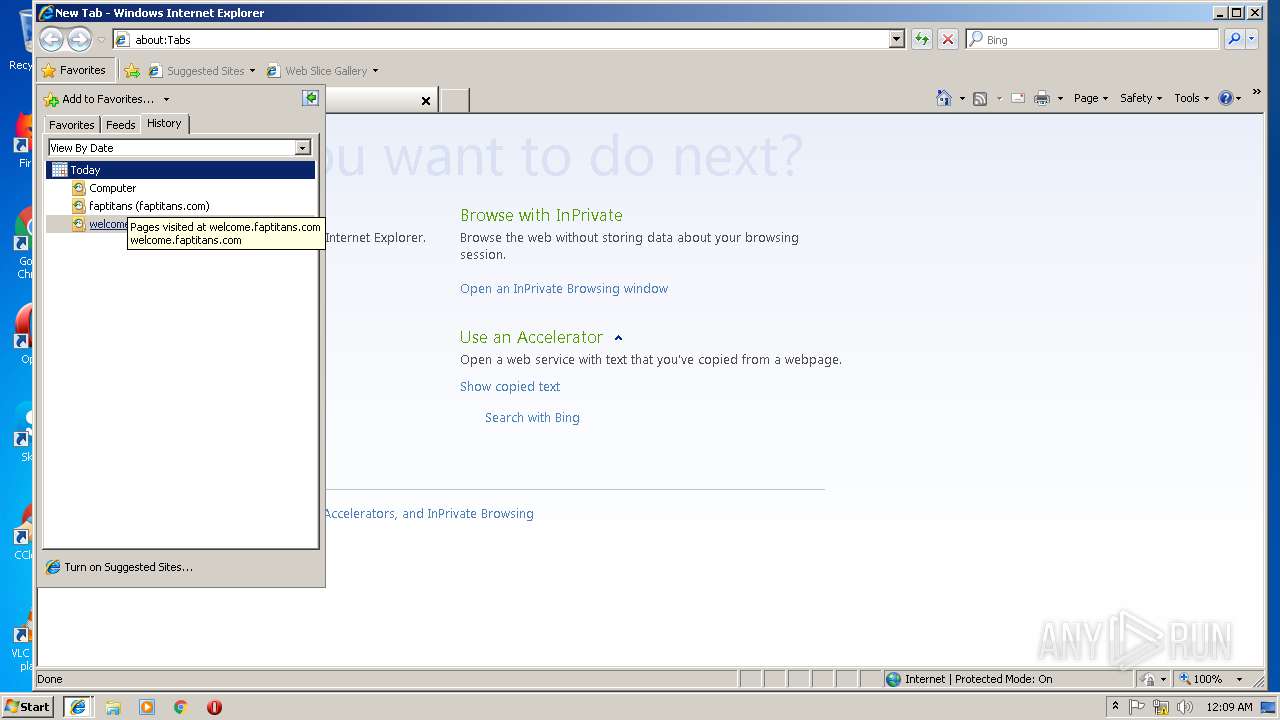Click the red Opera taskbar icon
The width and height of the screenshot is (1280, 720).
click(214, 707)
